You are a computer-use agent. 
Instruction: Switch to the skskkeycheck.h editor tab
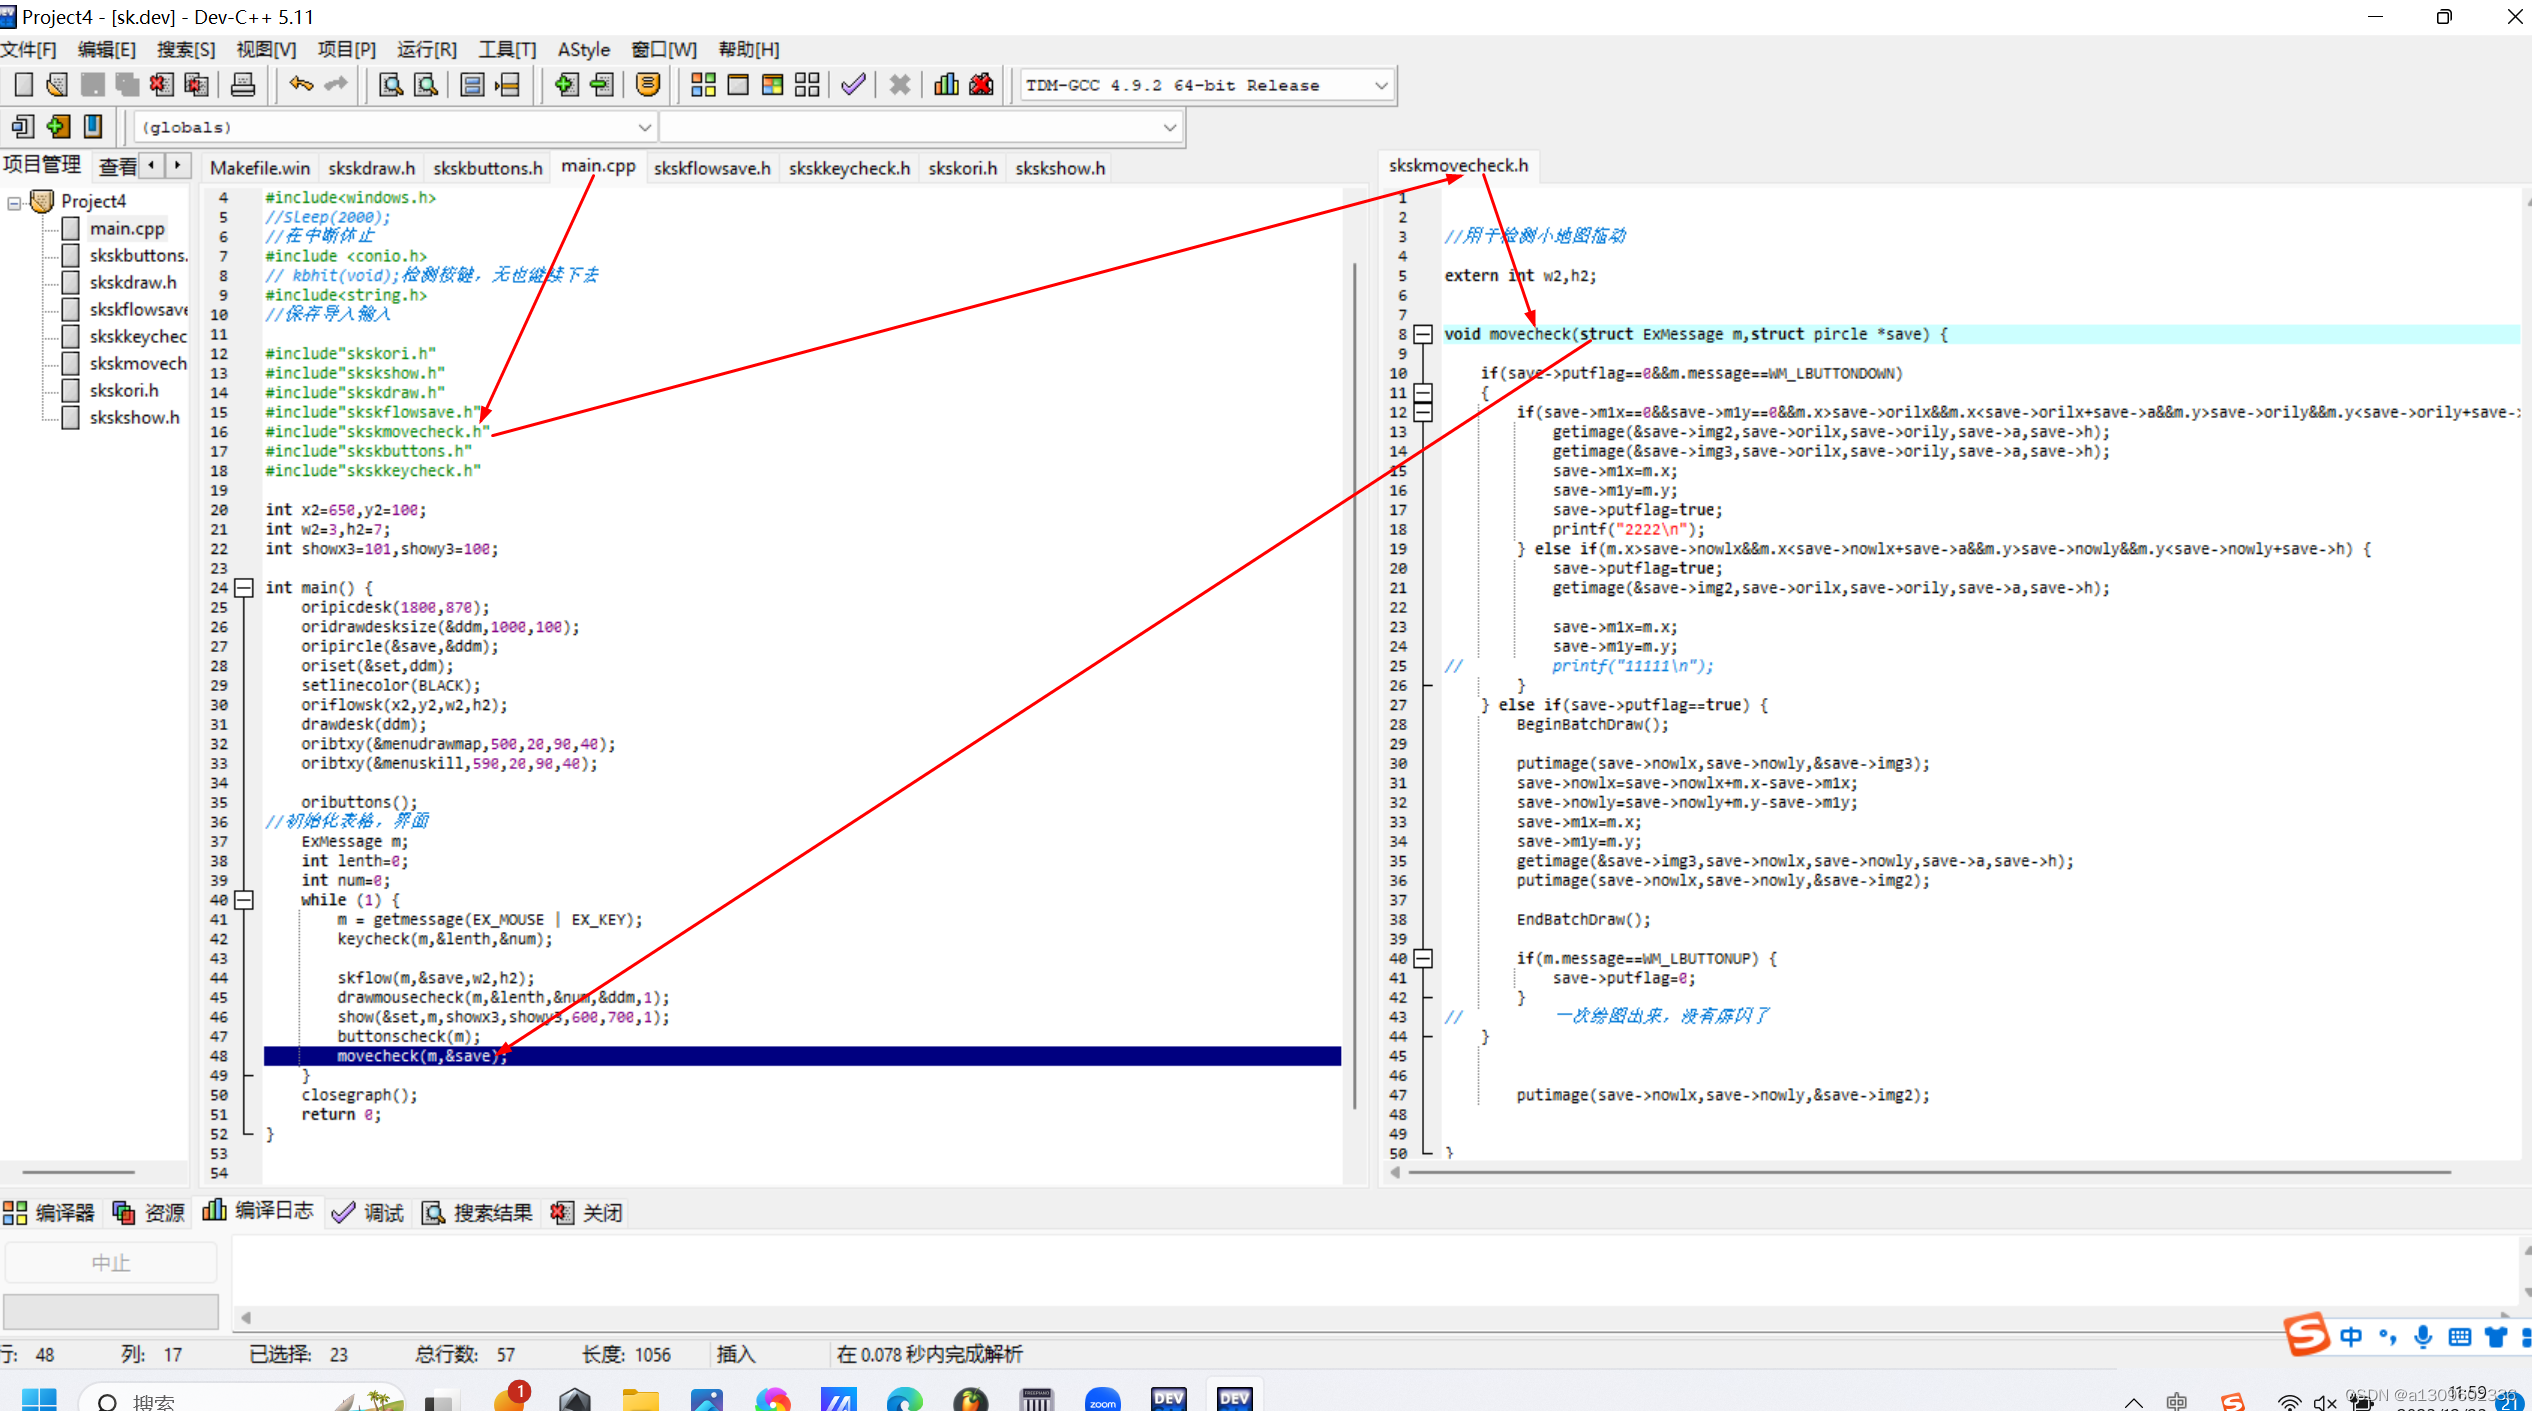(x=849, y=168)
